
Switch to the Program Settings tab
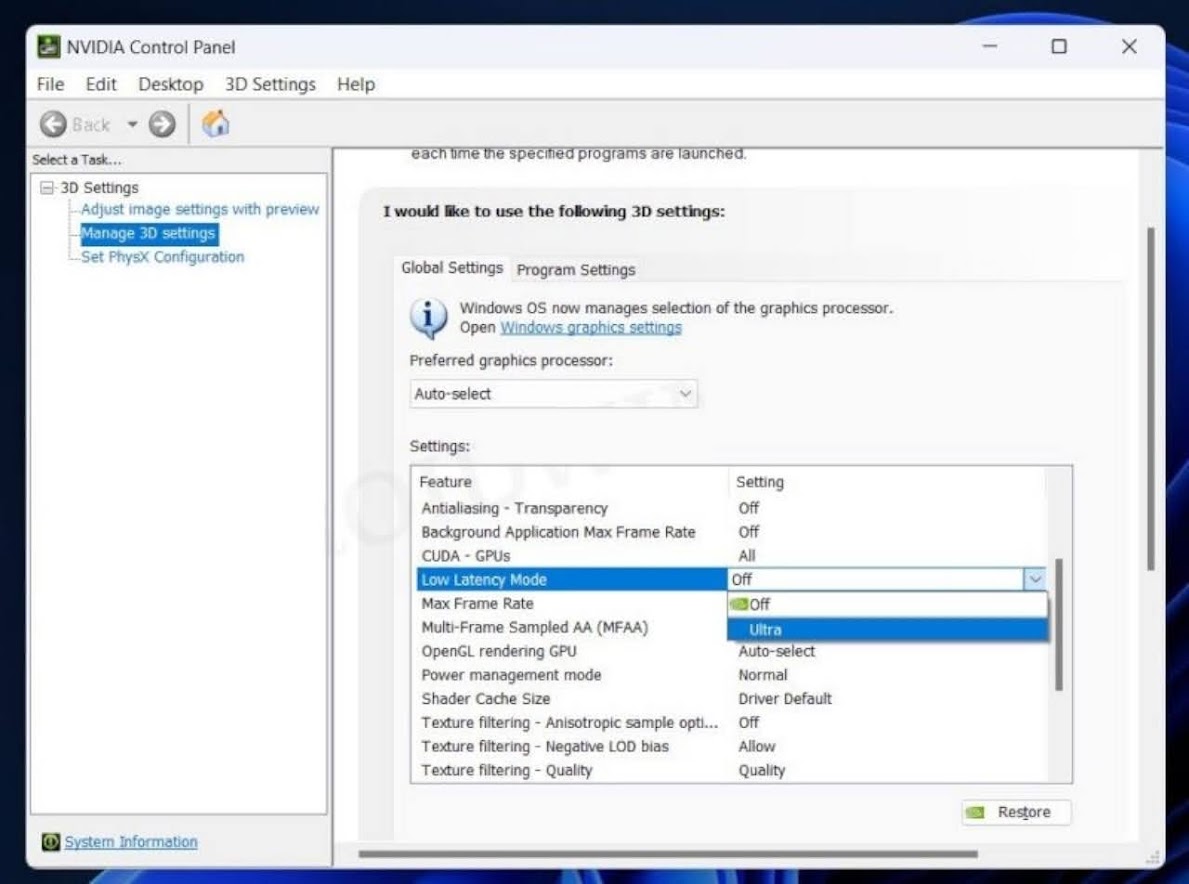[576, 270]
